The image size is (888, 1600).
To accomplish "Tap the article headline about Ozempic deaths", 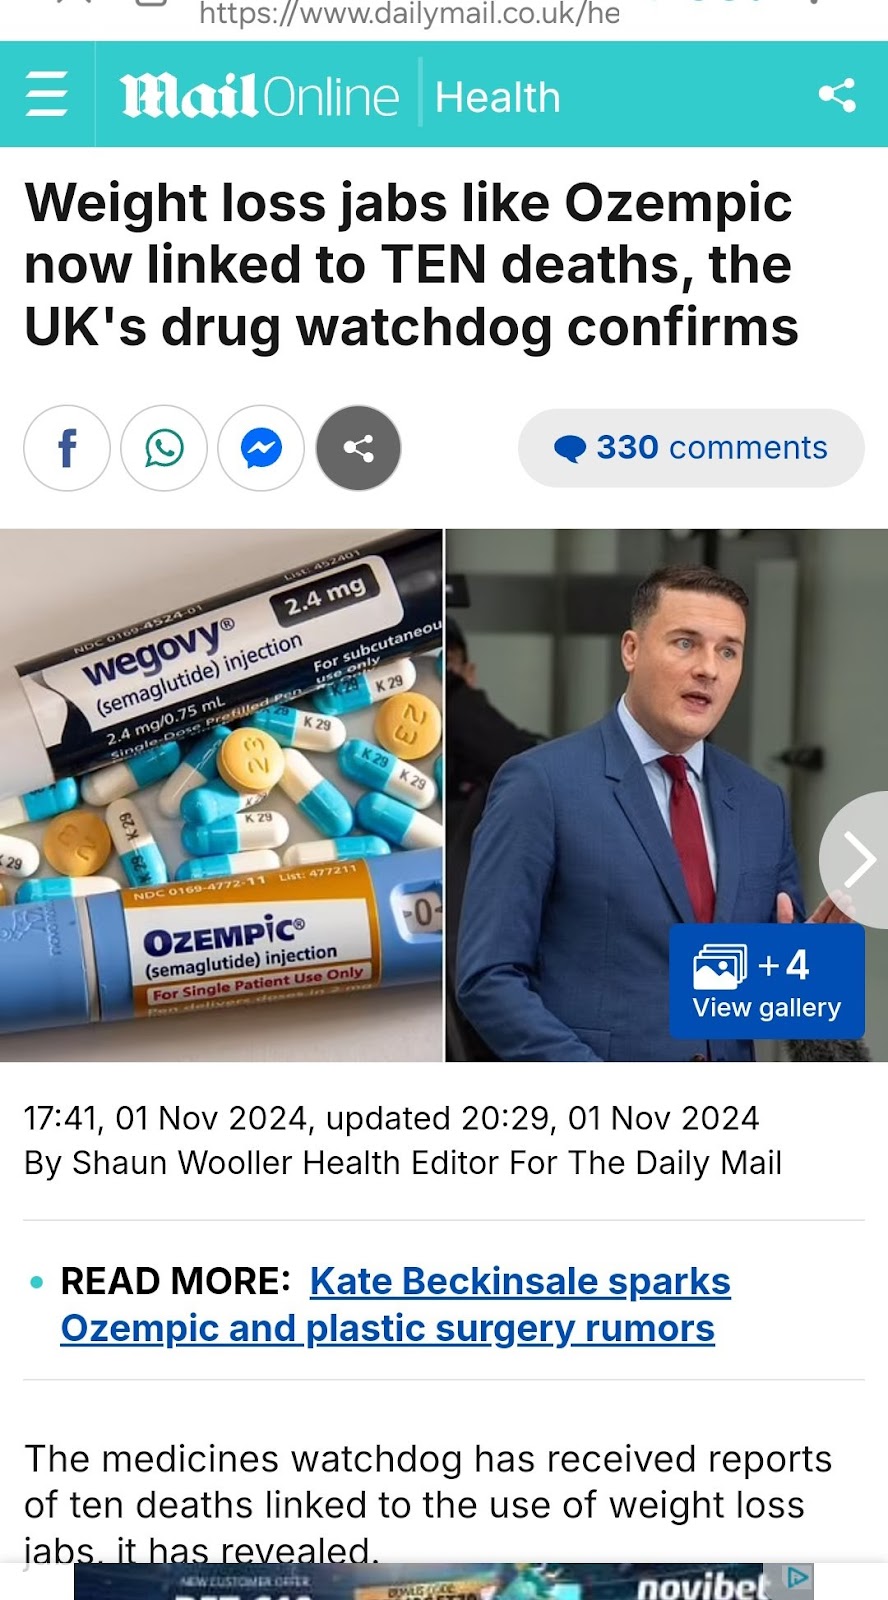I will (x=411, y=265).
